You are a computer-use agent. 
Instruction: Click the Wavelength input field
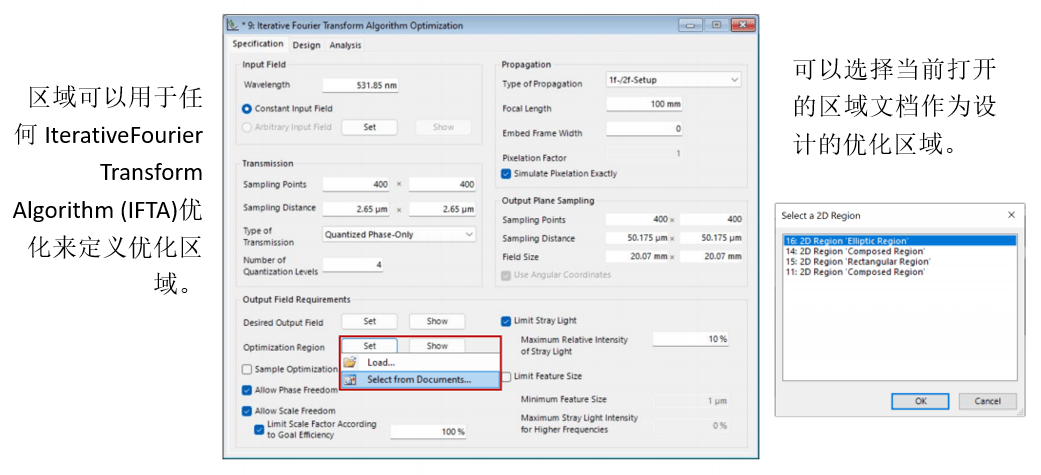[360, 85]
